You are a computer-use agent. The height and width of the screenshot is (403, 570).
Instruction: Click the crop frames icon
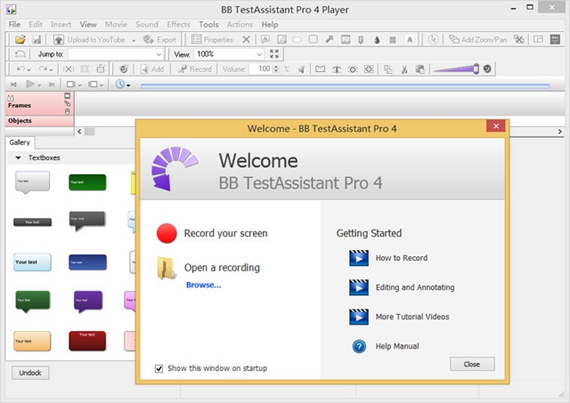pyautogui.click(x=84, y=69)
